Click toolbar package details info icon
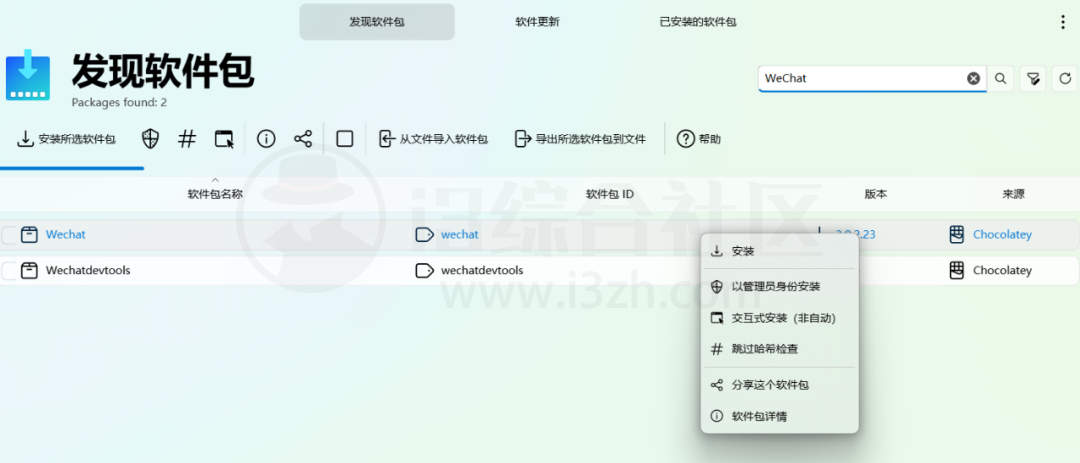This screenshot has height=463, width=1080. coord(266,139)
